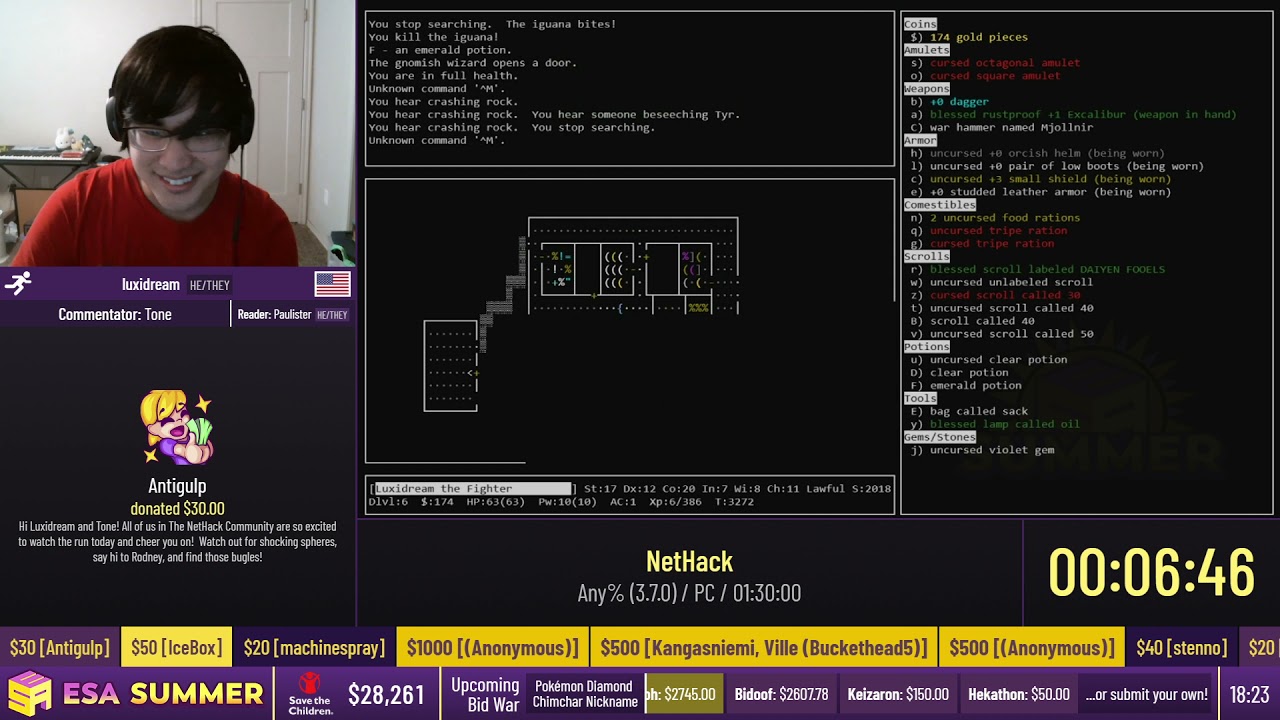This screenshot has height=720, width=1280.
Task: Click the Antigulp donor avatar with cash
Action: [x=177, y=429]
